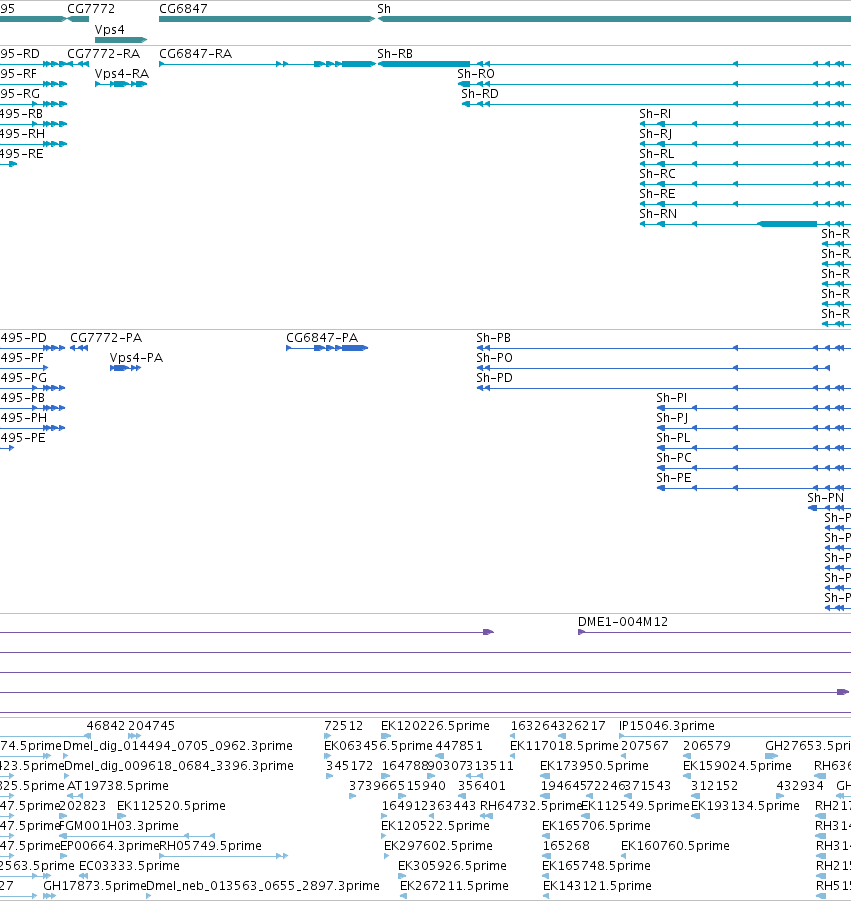The image size is (851, 901).
Task: Open EST EK063456.5prime
Action: 378,746
